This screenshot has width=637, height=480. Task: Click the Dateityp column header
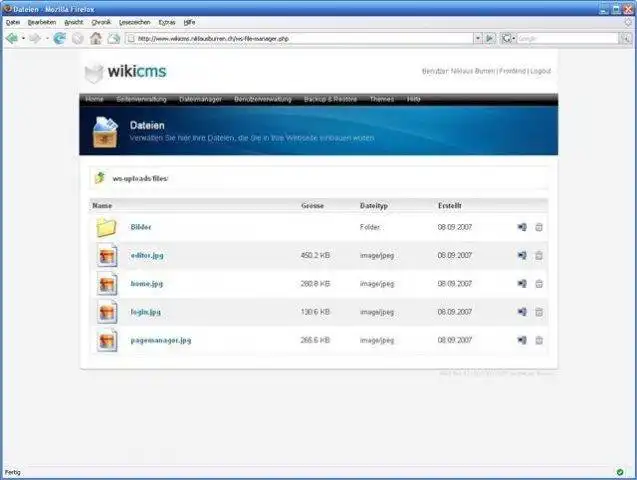[374, 205]
